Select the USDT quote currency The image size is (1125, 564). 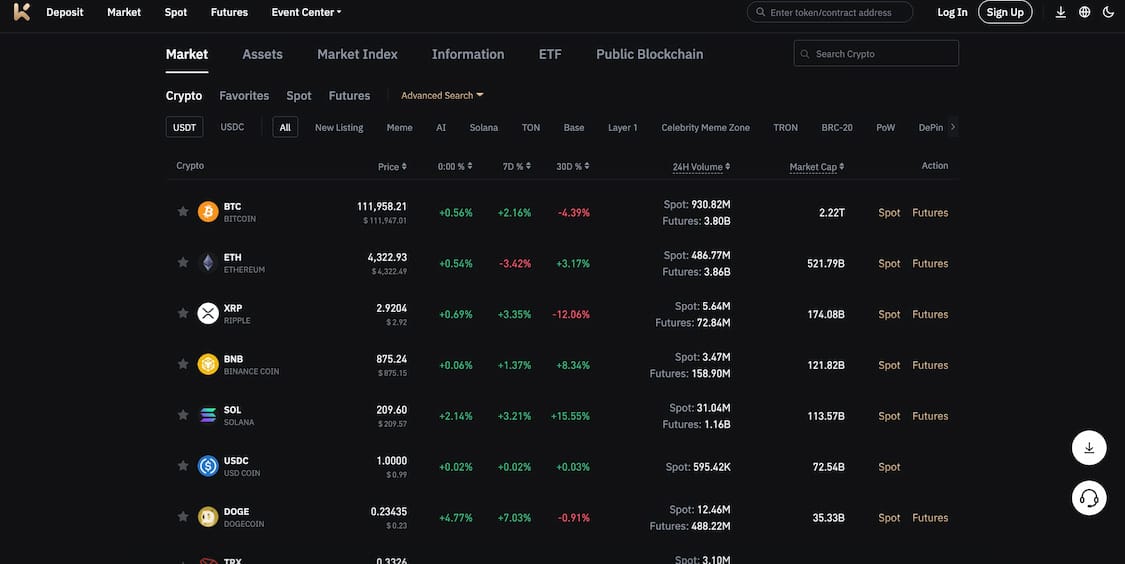pos(184,127)
